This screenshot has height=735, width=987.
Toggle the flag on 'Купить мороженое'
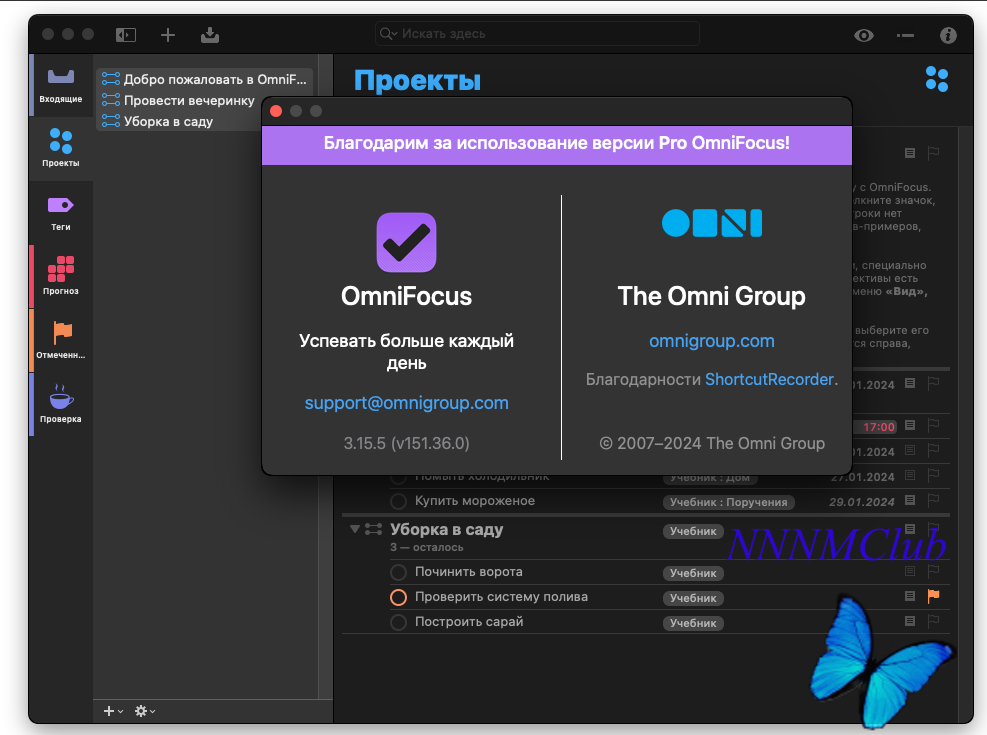[x=933, y=500]
